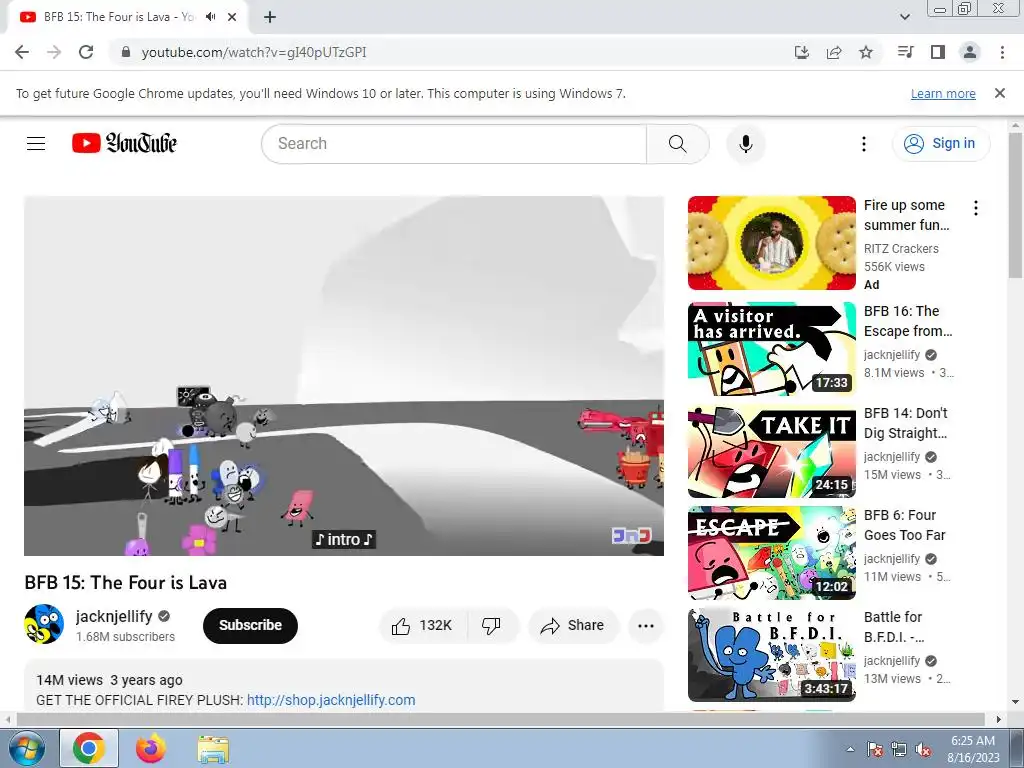Open Fire up some summer fun title
Viewport: 1024px width, 768px height.
[906, 215]
